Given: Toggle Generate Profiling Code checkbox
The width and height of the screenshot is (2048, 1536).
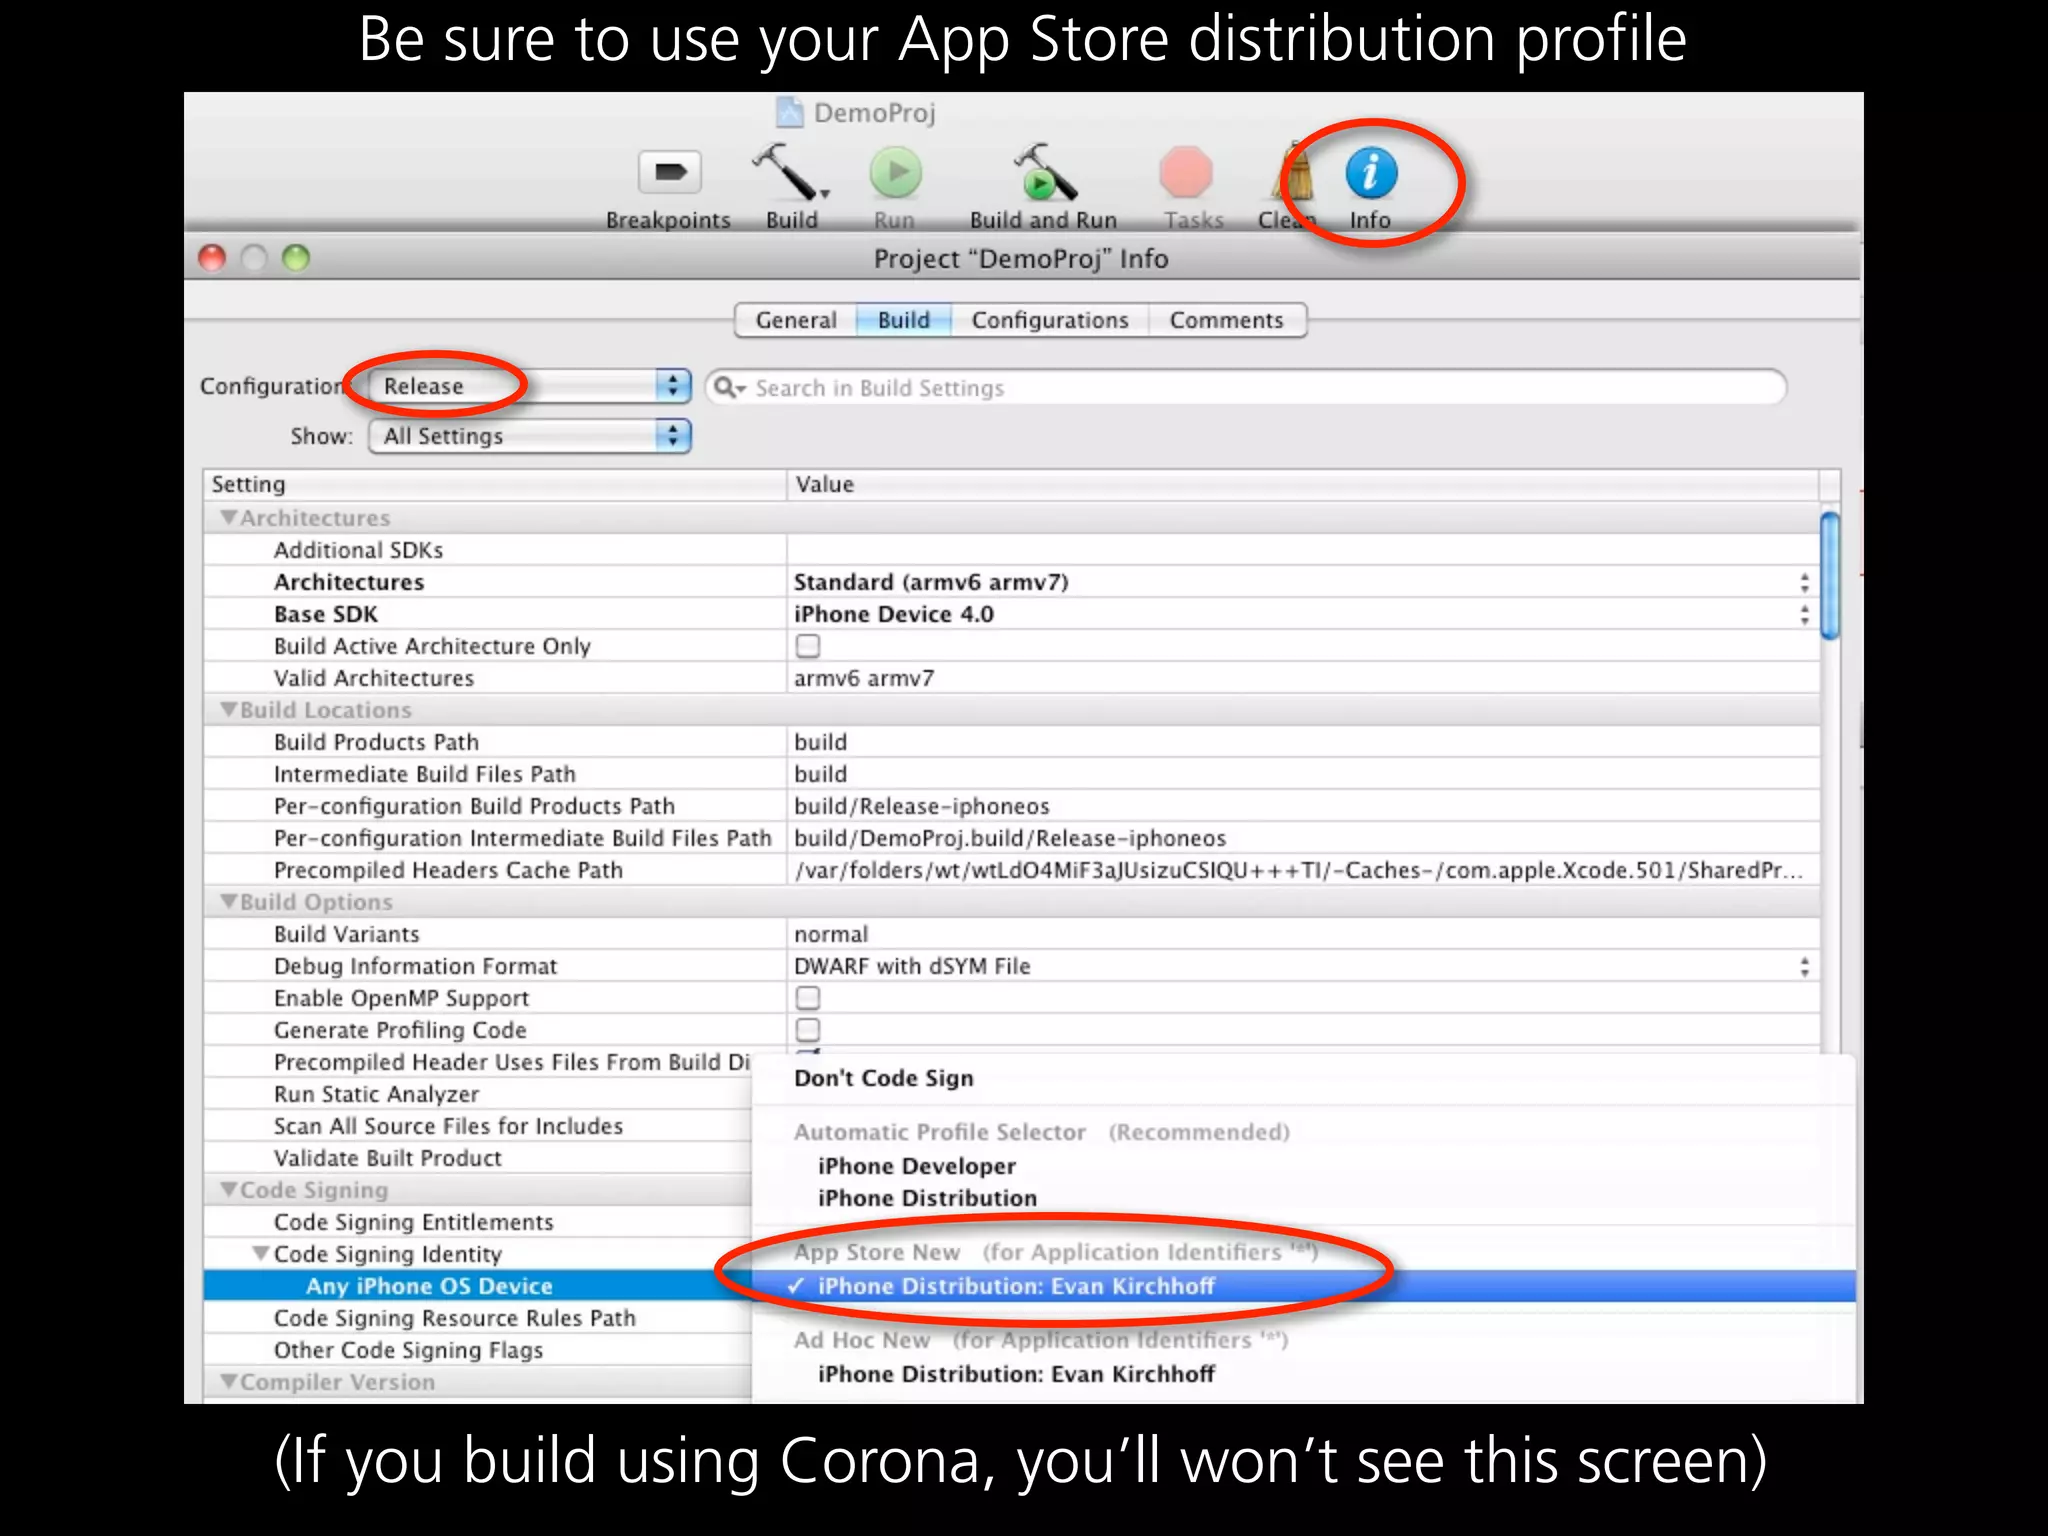Looking at the screenshot, I should coord(808,1030).
